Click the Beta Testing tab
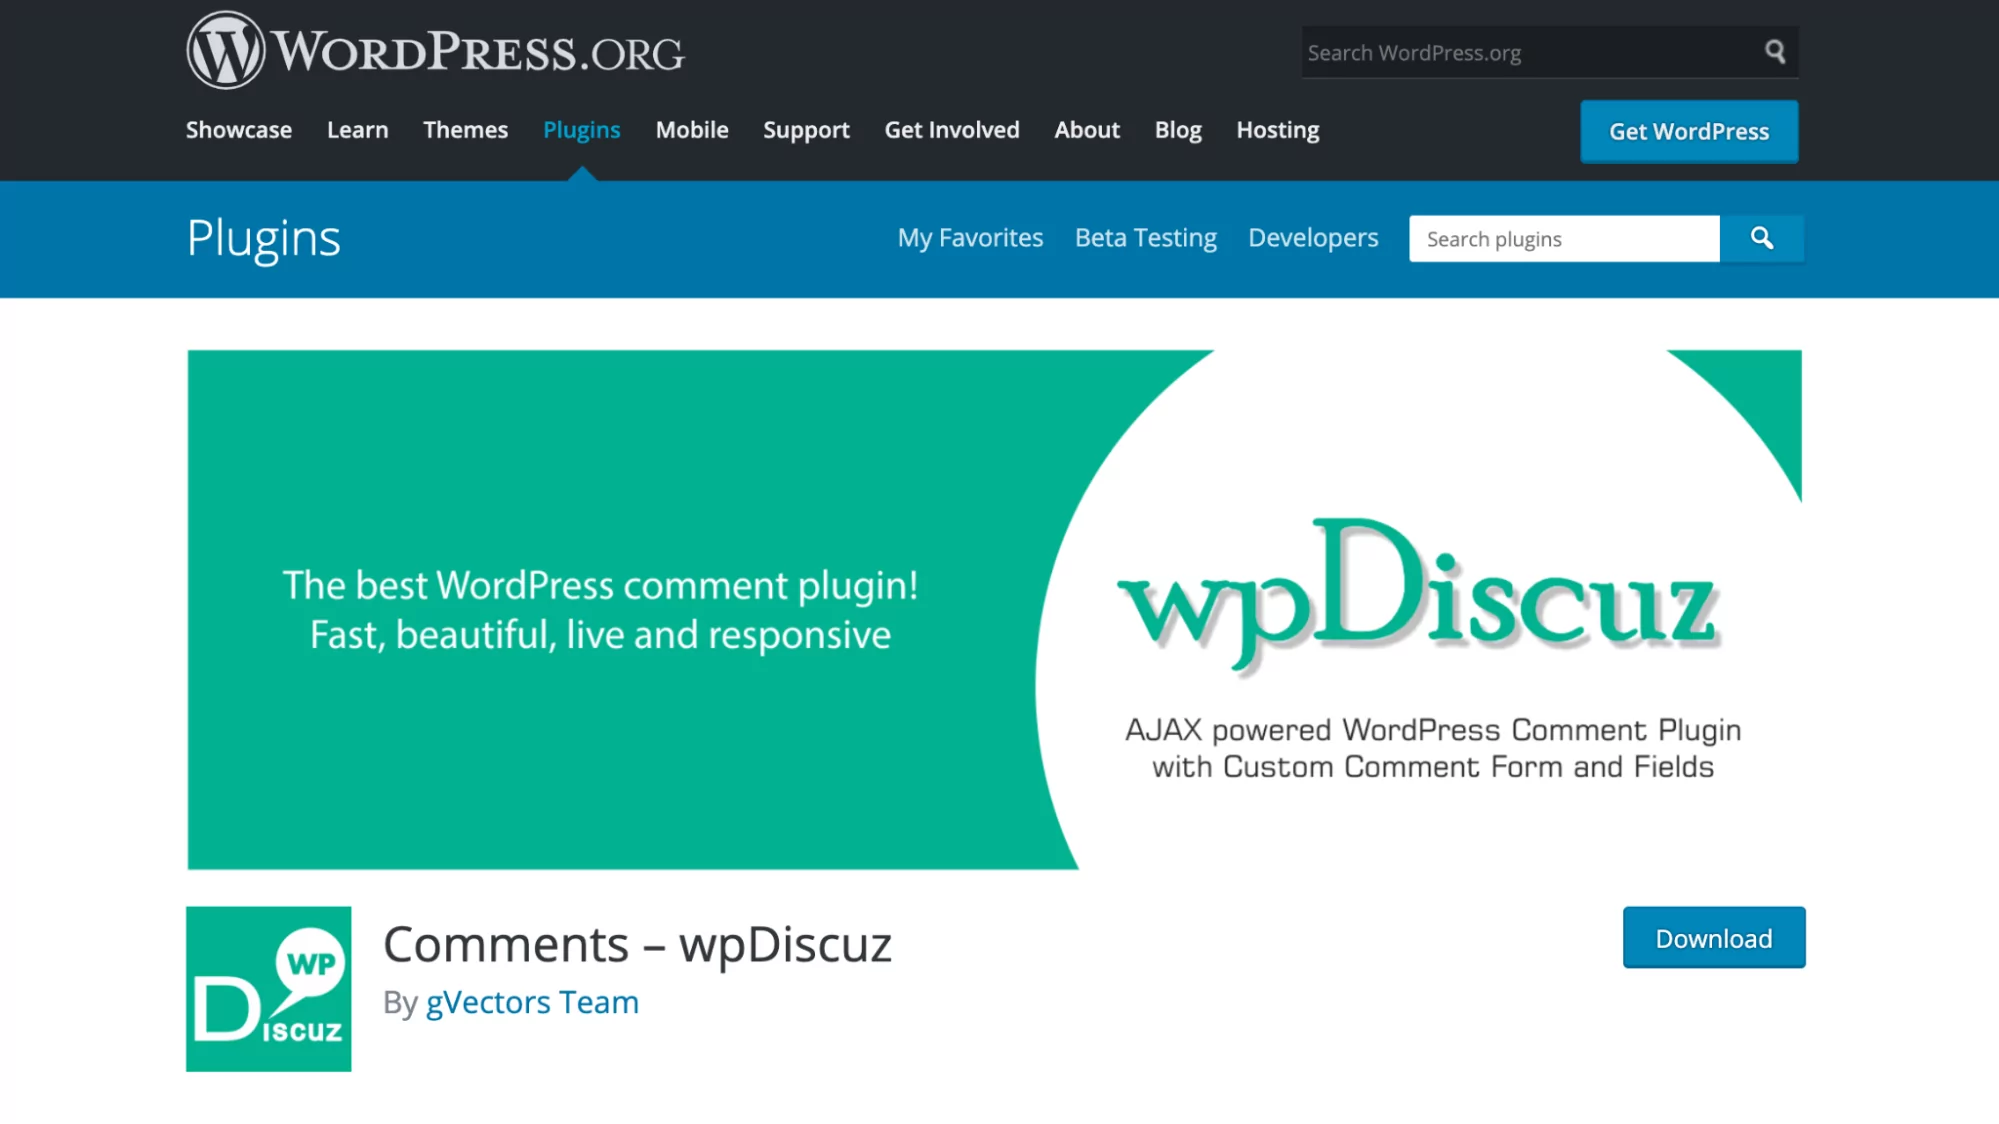Viewport: 1999px width, 1124px height. (x=1145, y=237)
